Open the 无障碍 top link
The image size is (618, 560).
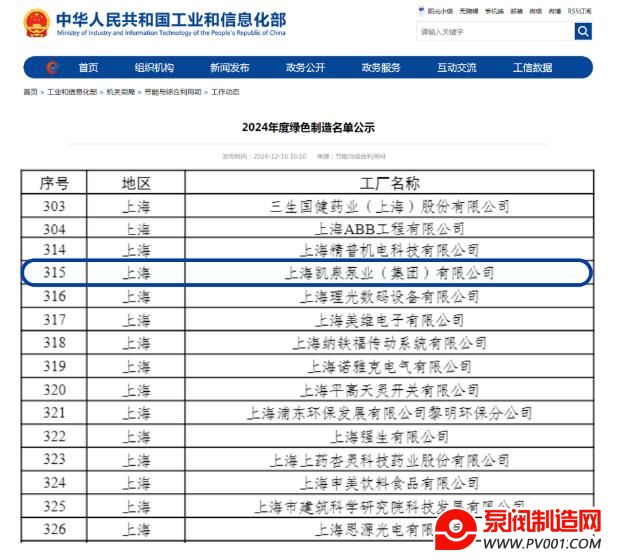[469, 11]
